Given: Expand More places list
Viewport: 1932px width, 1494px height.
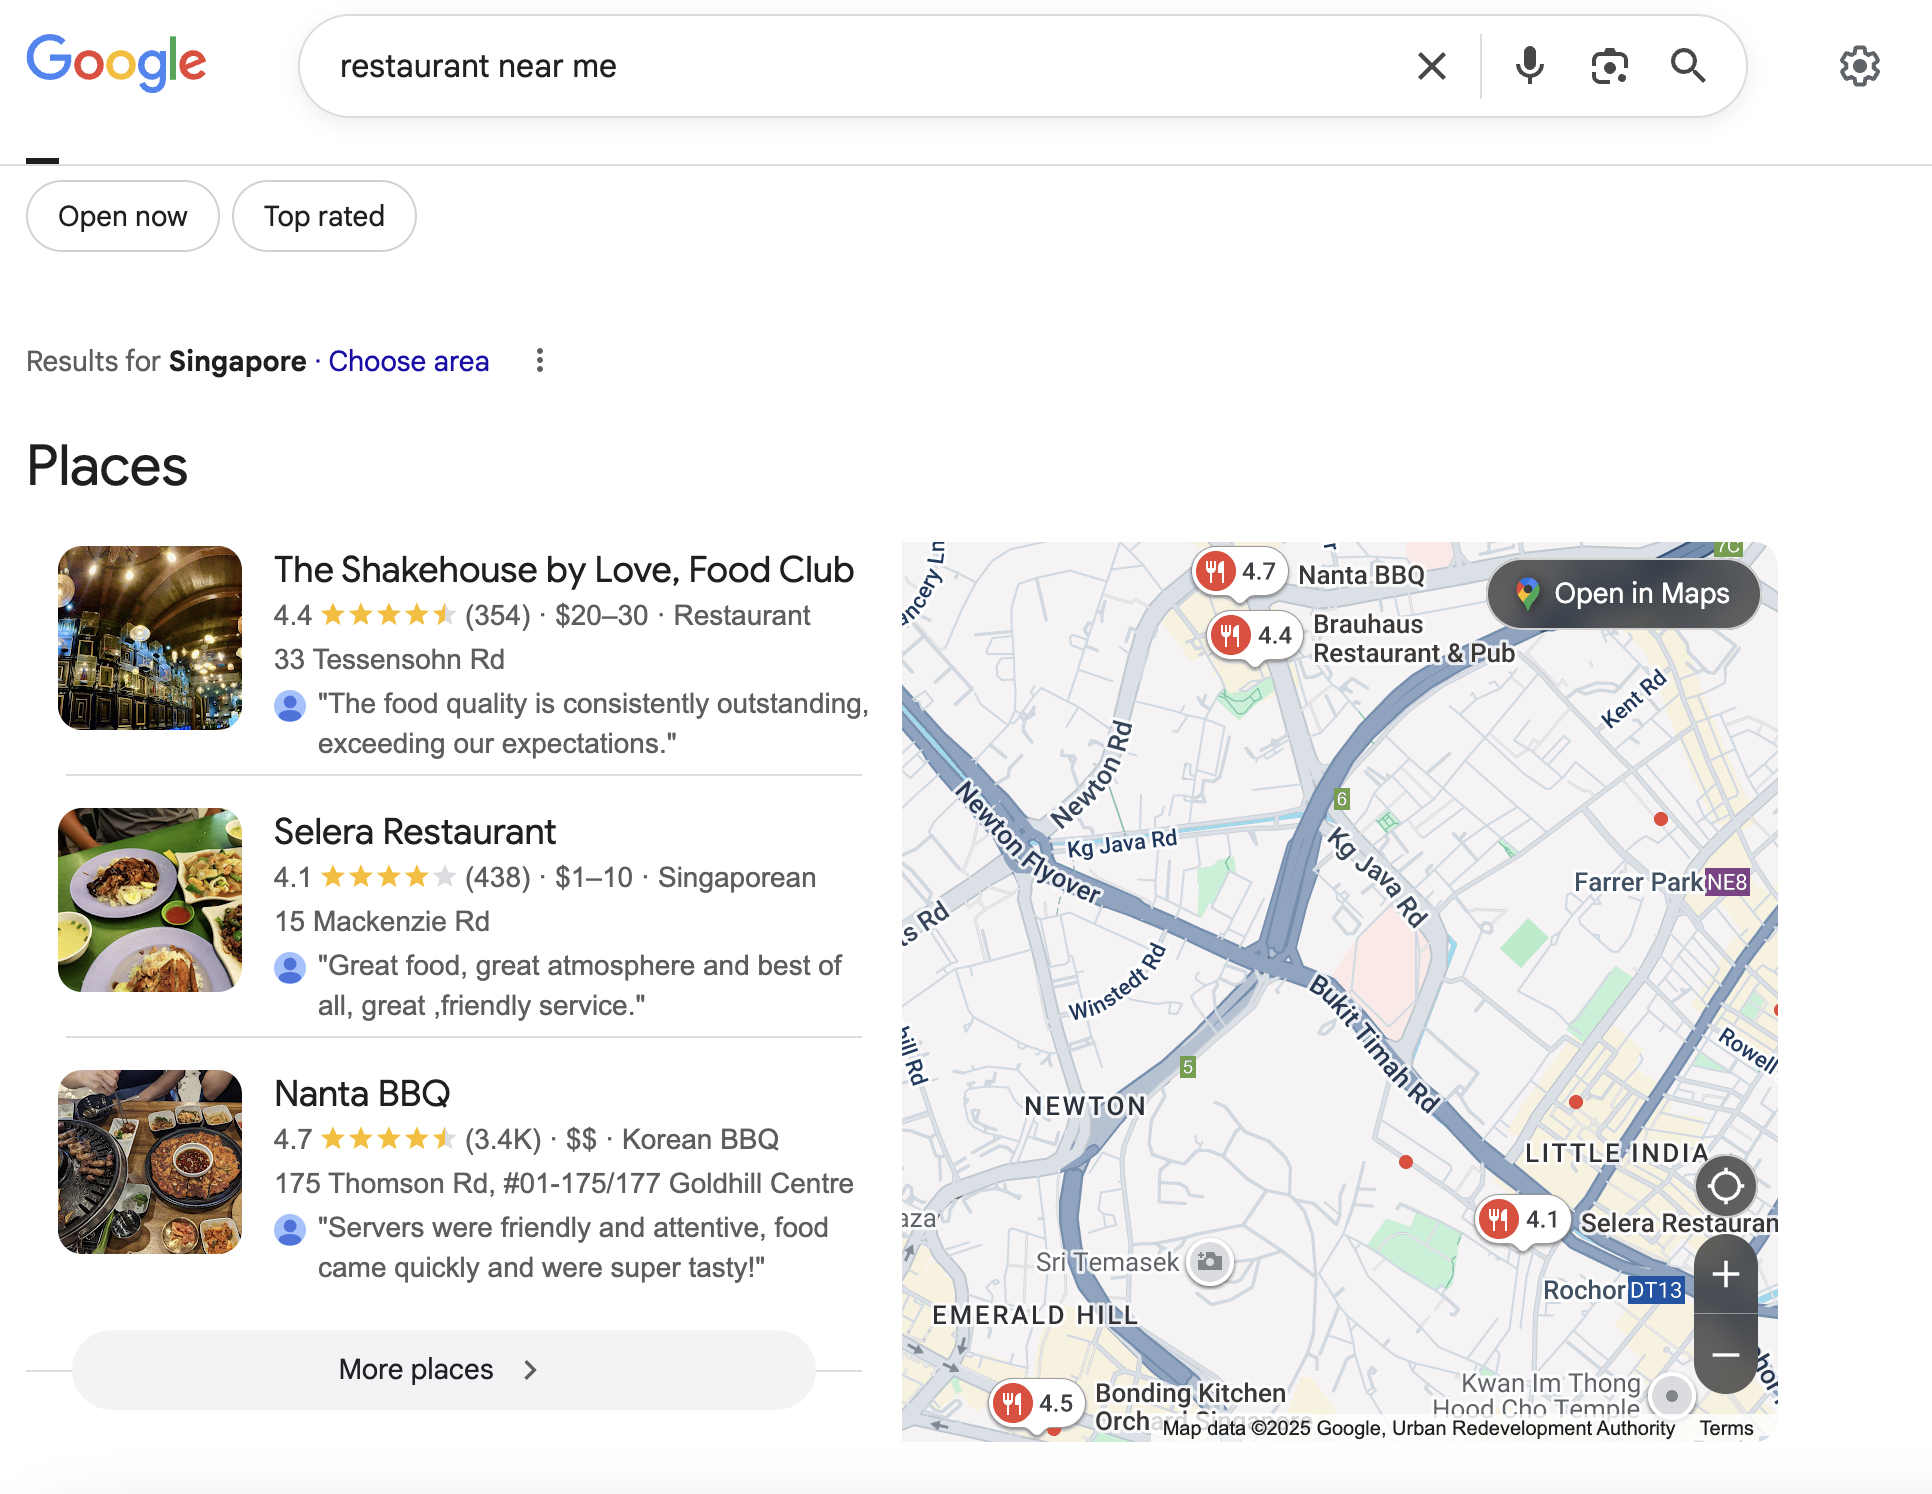Looking at the screenshot, I should 444,1369.
